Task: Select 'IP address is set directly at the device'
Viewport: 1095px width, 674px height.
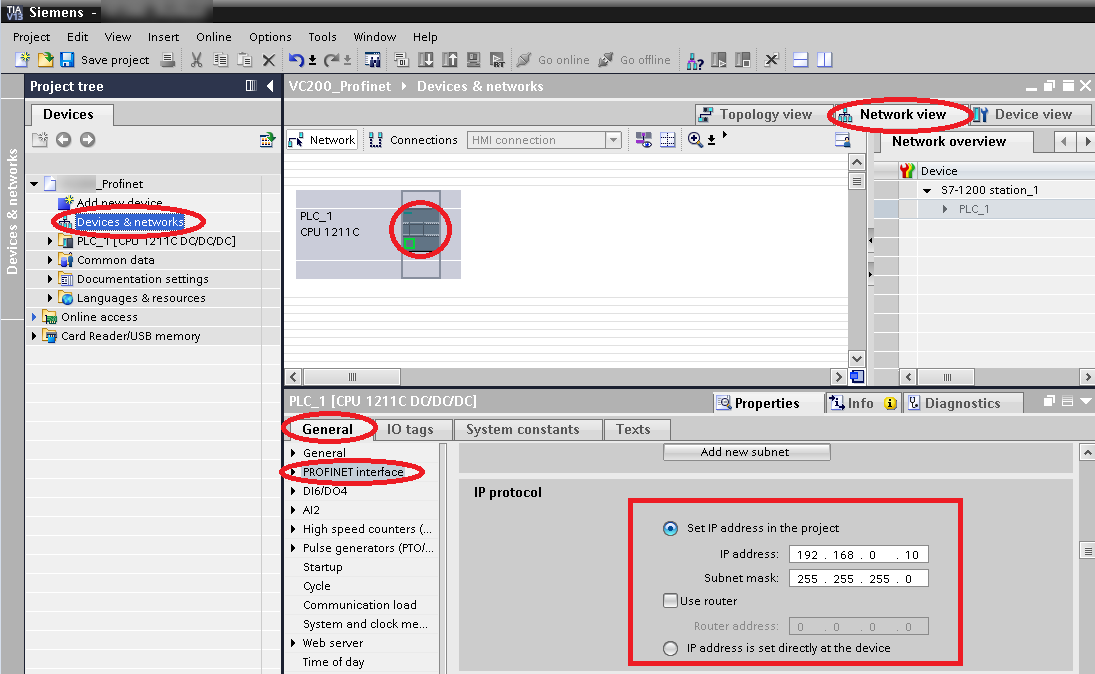Action: (x=670, y=648)
